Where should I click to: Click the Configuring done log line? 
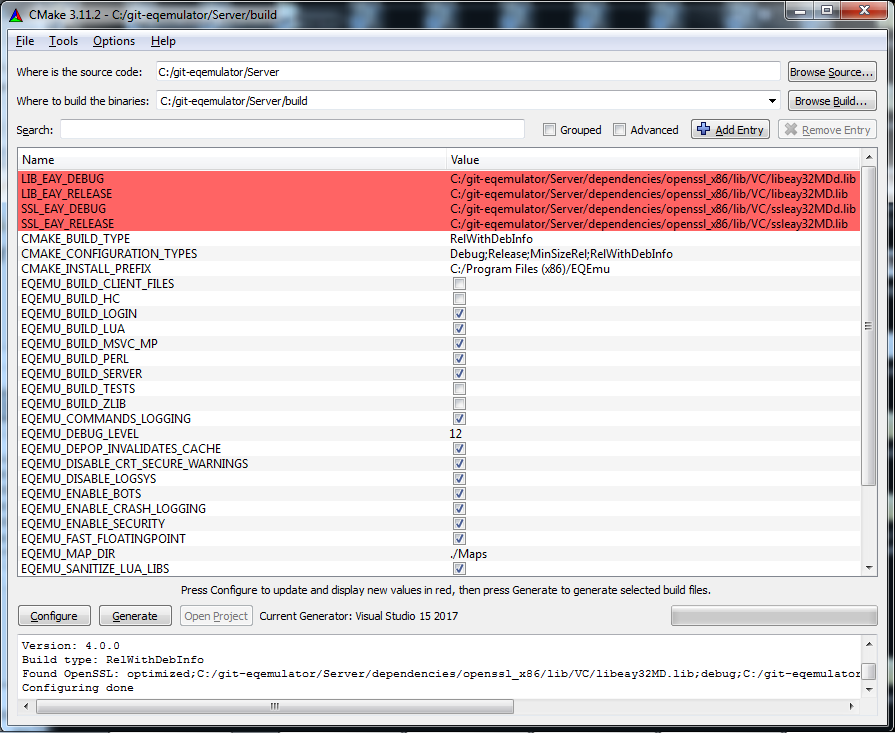78,687
